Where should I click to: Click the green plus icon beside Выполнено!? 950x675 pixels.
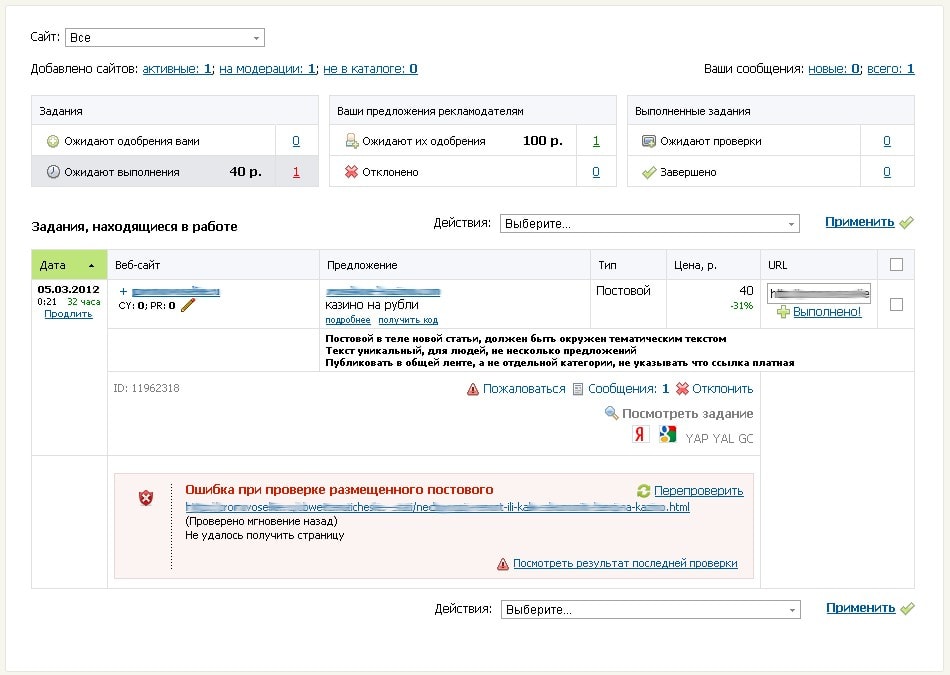click(783, 312)
